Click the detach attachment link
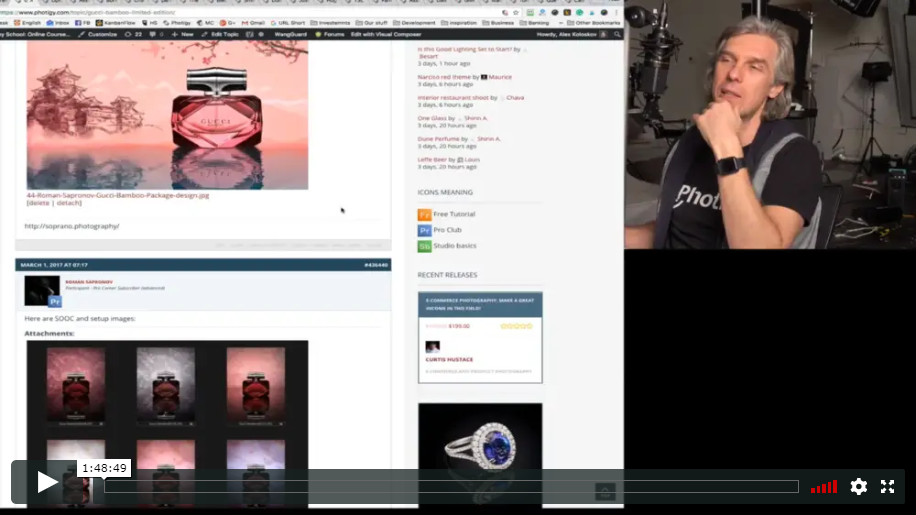The image size is (916, 515). pyautogui.click(x=68, y=203)
